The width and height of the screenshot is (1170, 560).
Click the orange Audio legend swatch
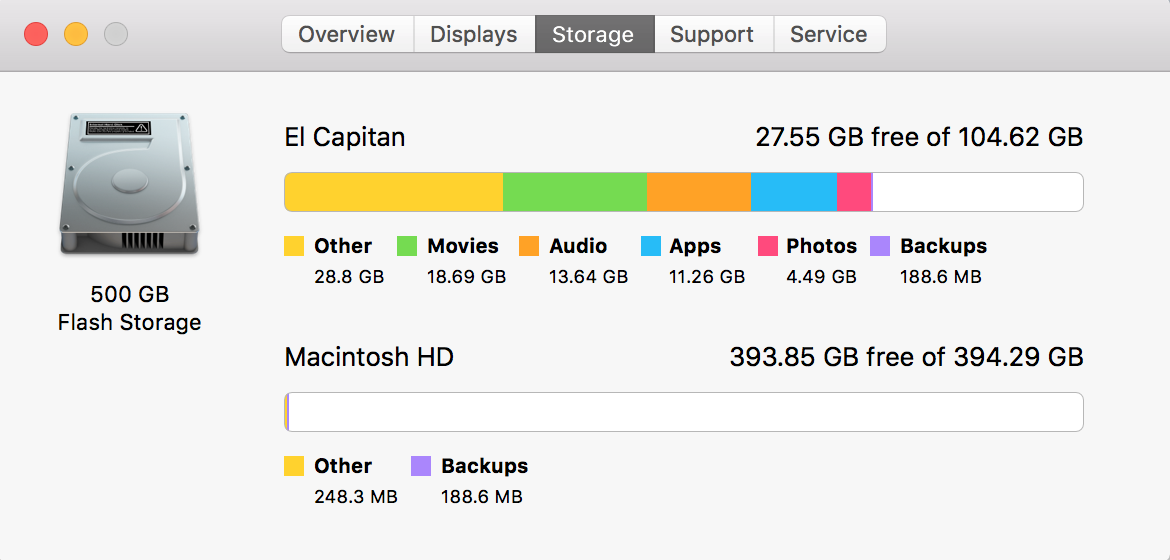tap(529, 246)
